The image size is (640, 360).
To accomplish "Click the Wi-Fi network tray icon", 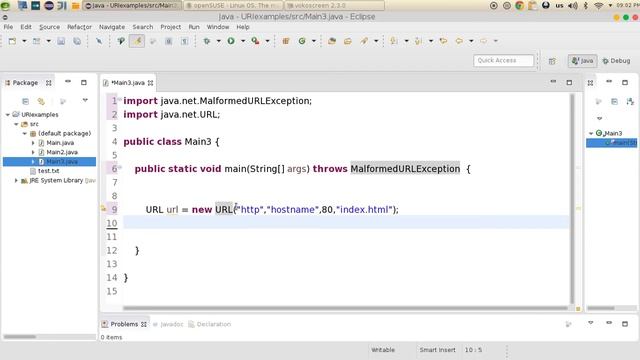I will (598, 6).
